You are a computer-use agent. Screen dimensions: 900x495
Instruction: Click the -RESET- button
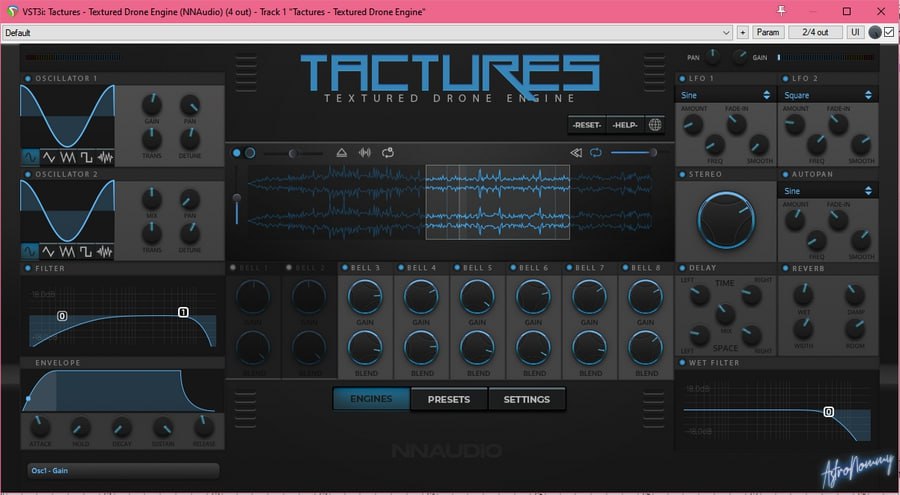[x=587, y=125]
